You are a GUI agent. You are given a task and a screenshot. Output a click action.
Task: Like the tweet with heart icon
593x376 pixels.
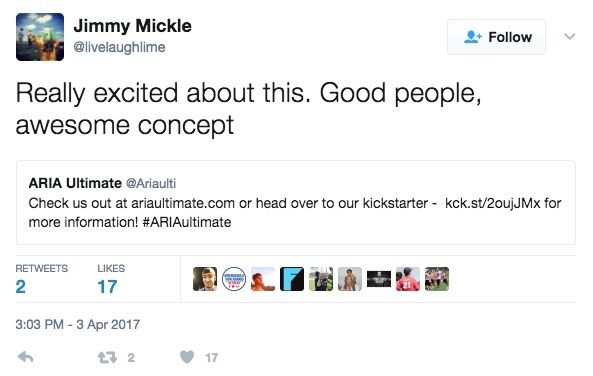click(187, 357)
